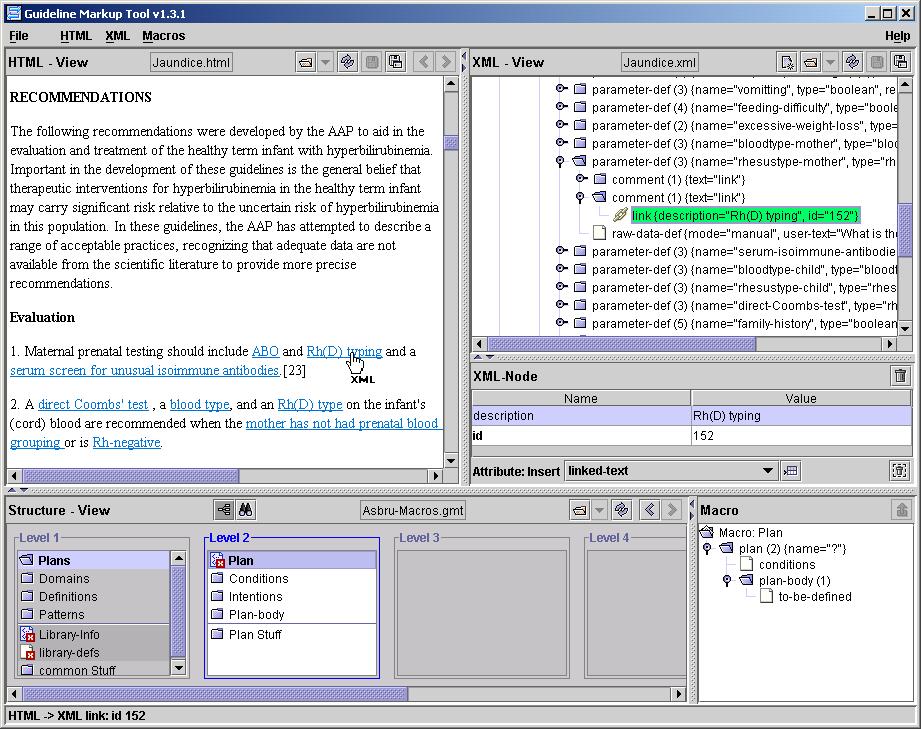Open a macro file in Structure-View

click(580, 510)
